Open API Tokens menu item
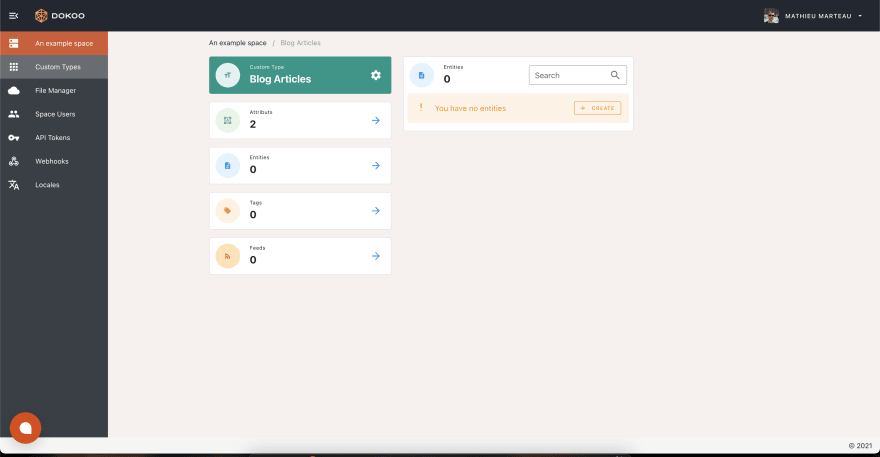880x457 pixels. click(54, 138)
